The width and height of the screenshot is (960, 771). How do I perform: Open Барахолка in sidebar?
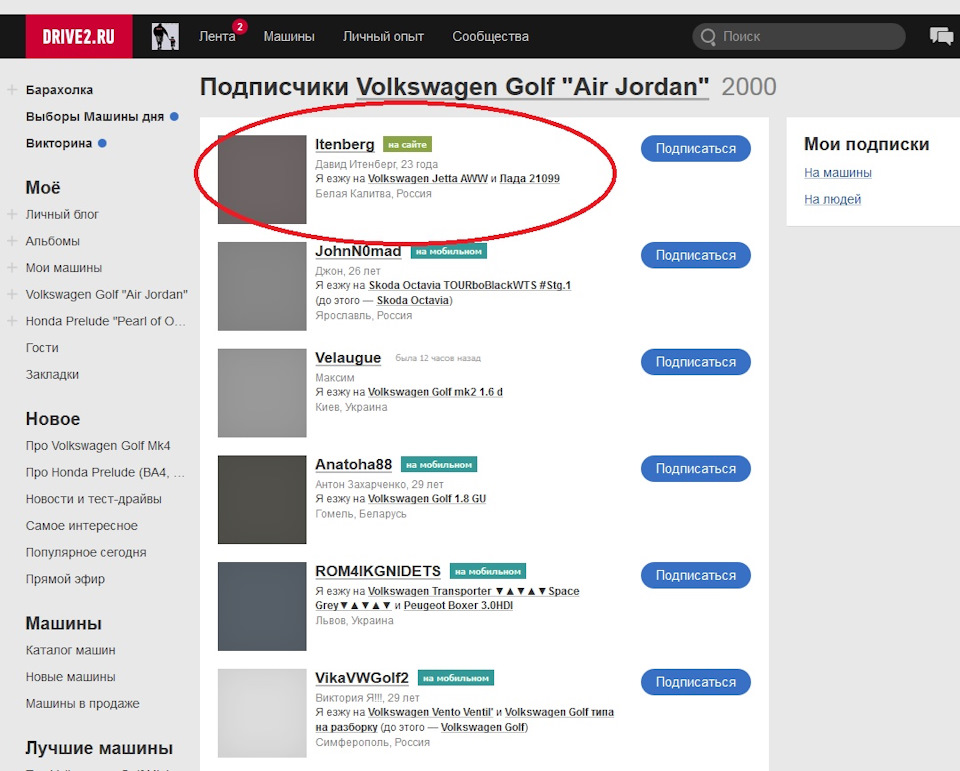tap(59, 90)
